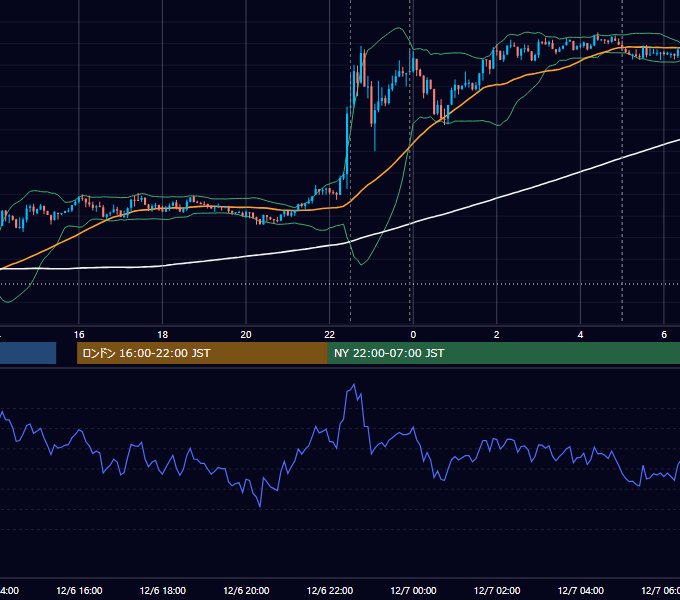Click the 12/6 20:00 date label
This screenshot has width=680, height=600.
click(246, 591)
